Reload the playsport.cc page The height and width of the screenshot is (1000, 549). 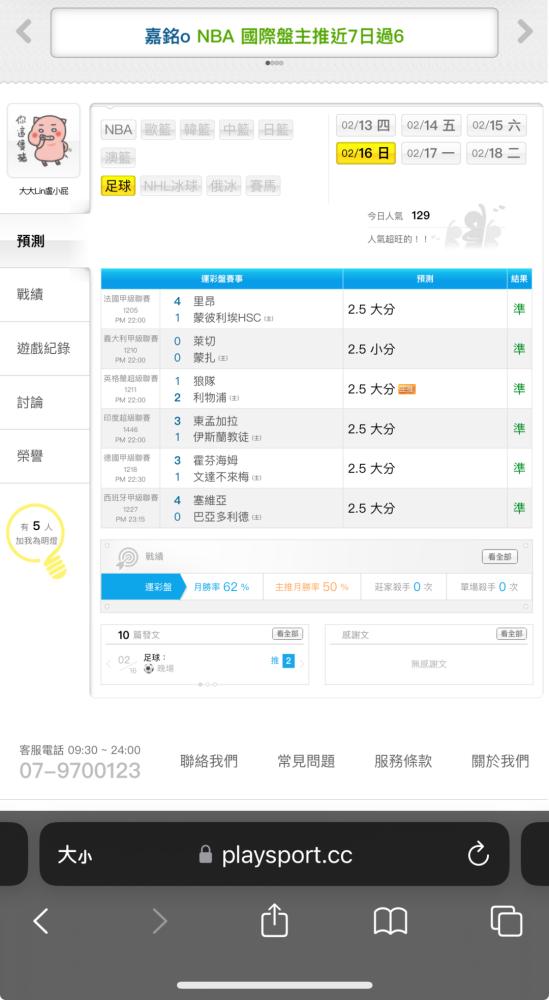tap(478, 855)
